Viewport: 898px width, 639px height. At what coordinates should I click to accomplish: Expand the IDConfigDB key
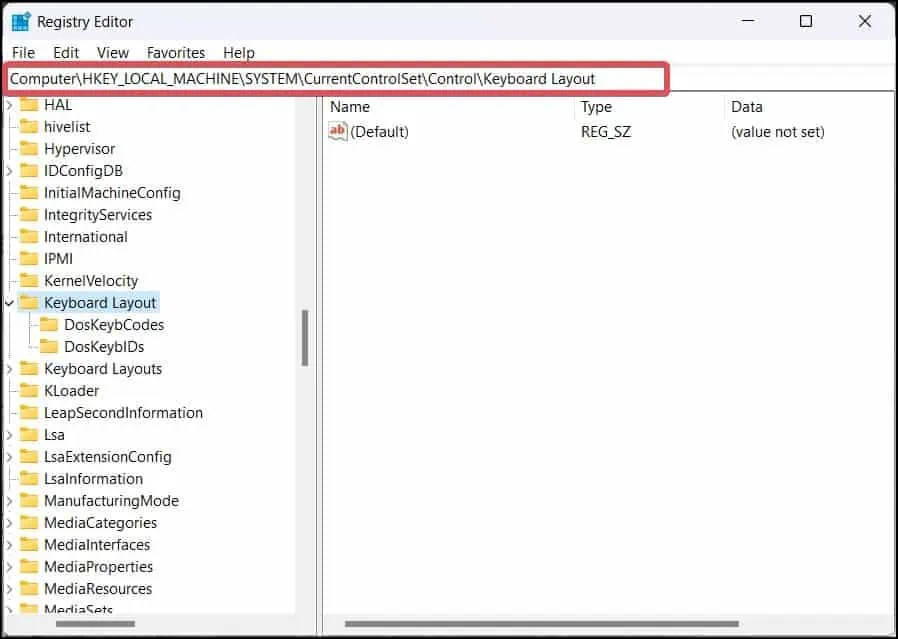click(9, 171)
